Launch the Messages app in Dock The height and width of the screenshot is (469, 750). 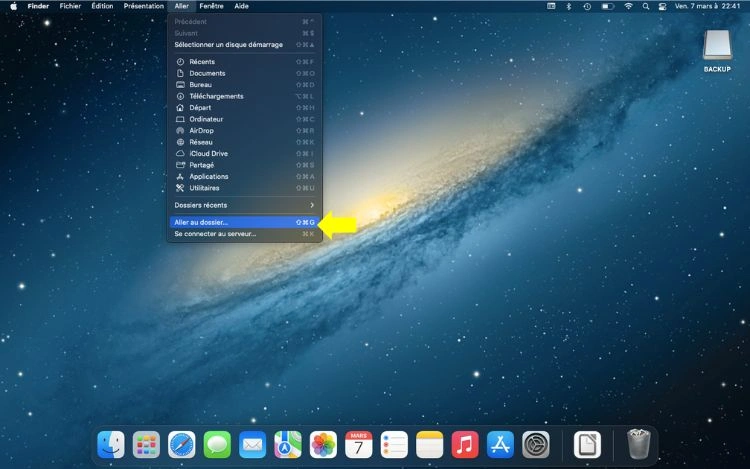pyautogui.click(x=217, y=444)
